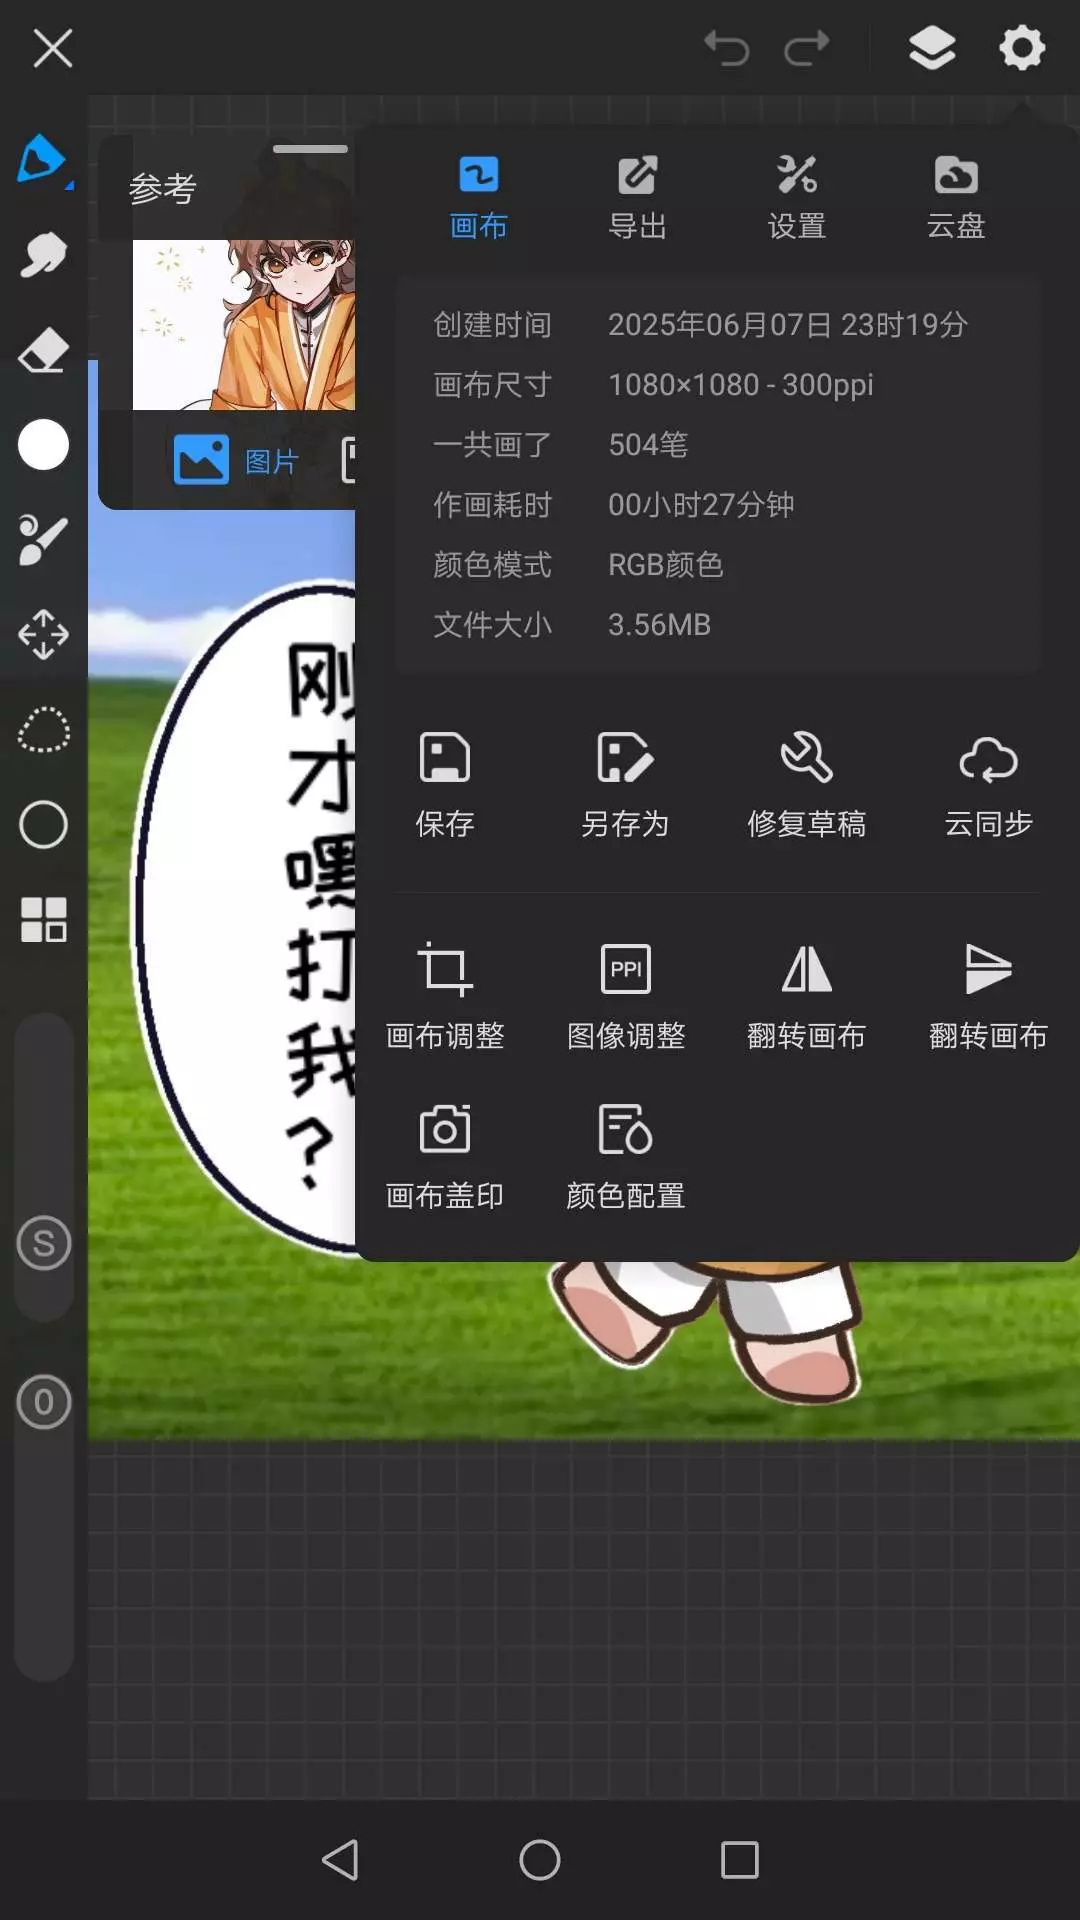Select the lasso selection tool

pyautogui.click(x=43, y=730)
